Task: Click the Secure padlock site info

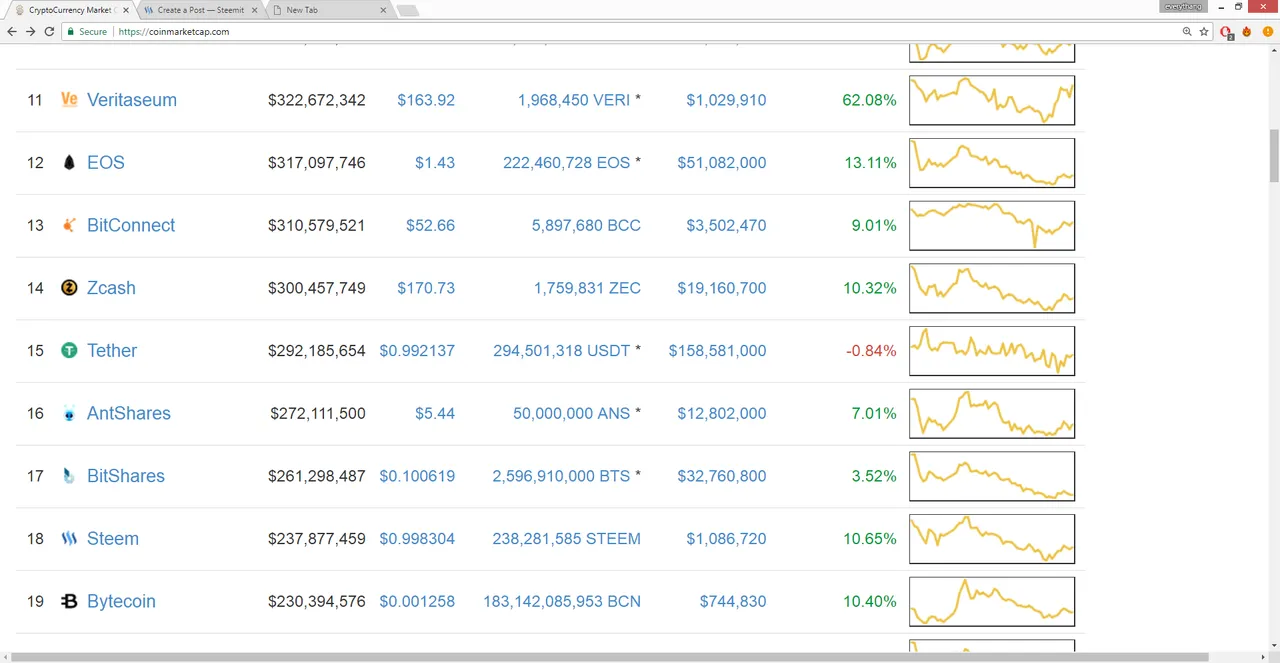Action: 86,32
